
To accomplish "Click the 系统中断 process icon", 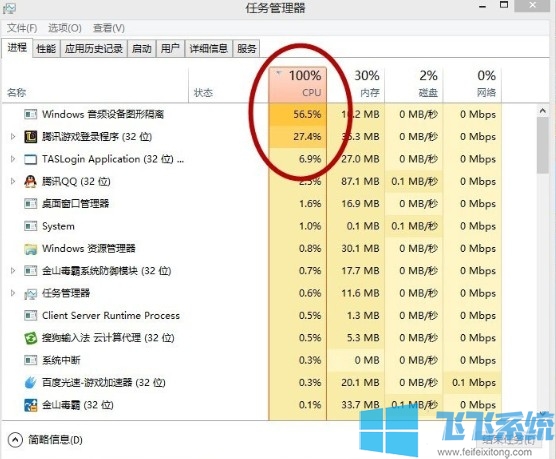I will pos(30,360).
